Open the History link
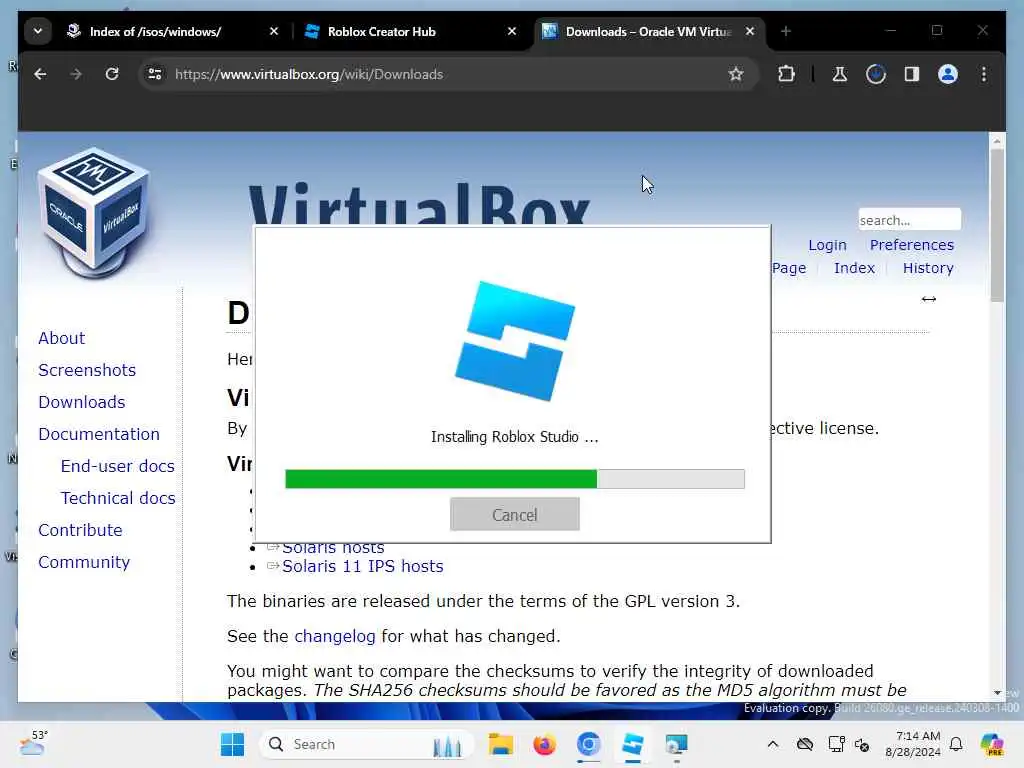The image size is (1024, 768). coord(928,268)
